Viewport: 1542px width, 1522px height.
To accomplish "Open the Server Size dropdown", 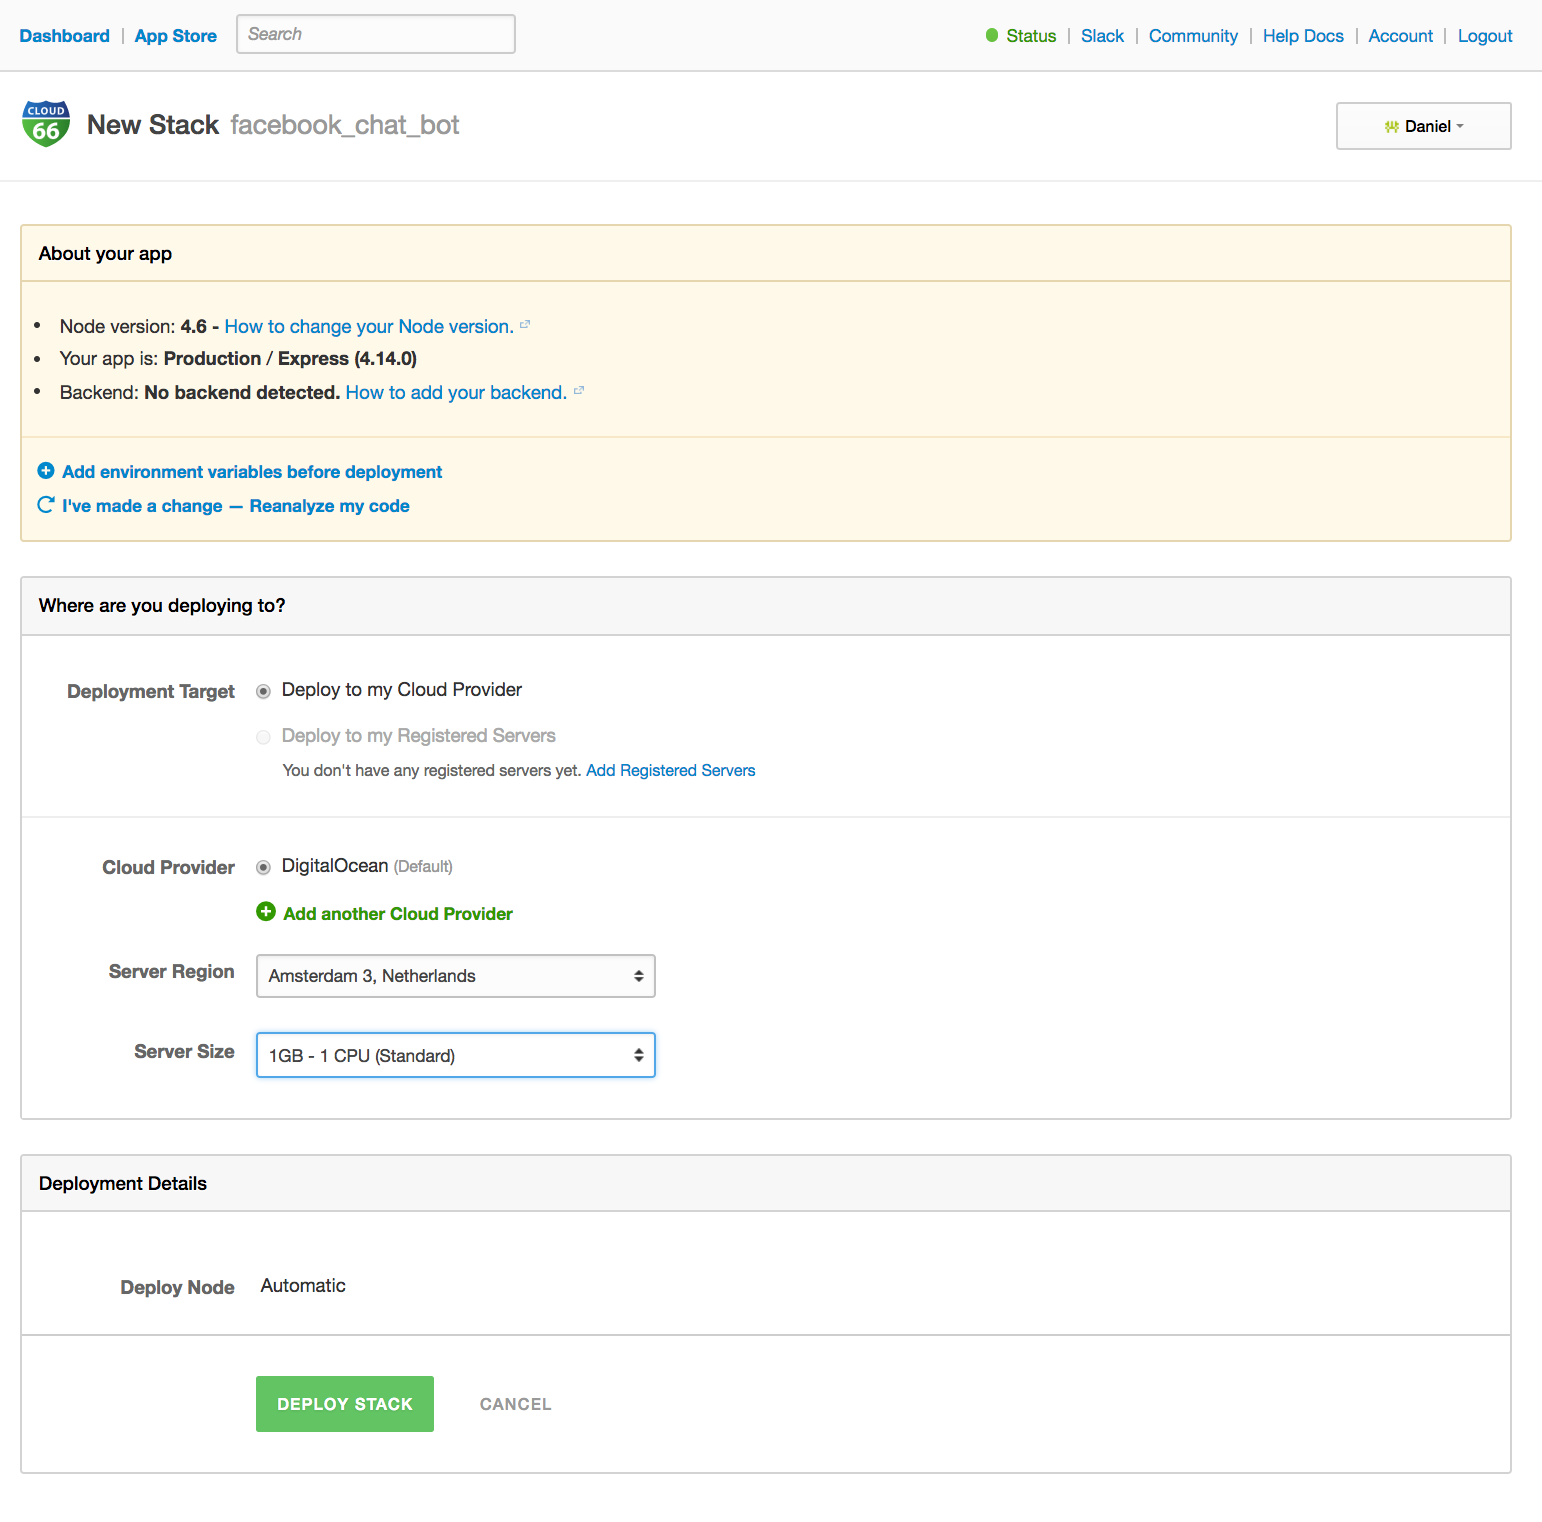I will point(456,1055).
